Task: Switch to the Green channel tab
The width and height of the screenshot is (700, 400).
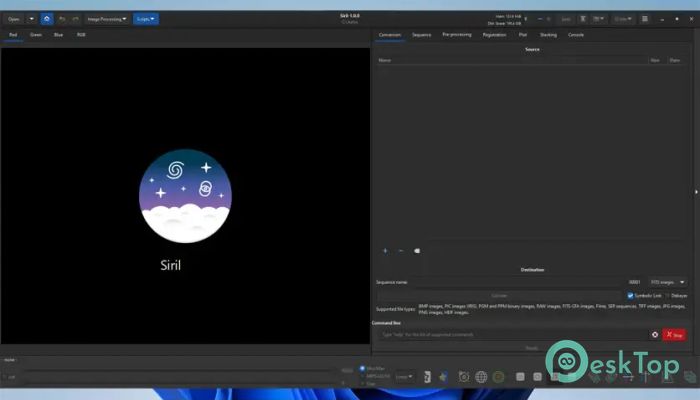Action: (x=36, y=35)
